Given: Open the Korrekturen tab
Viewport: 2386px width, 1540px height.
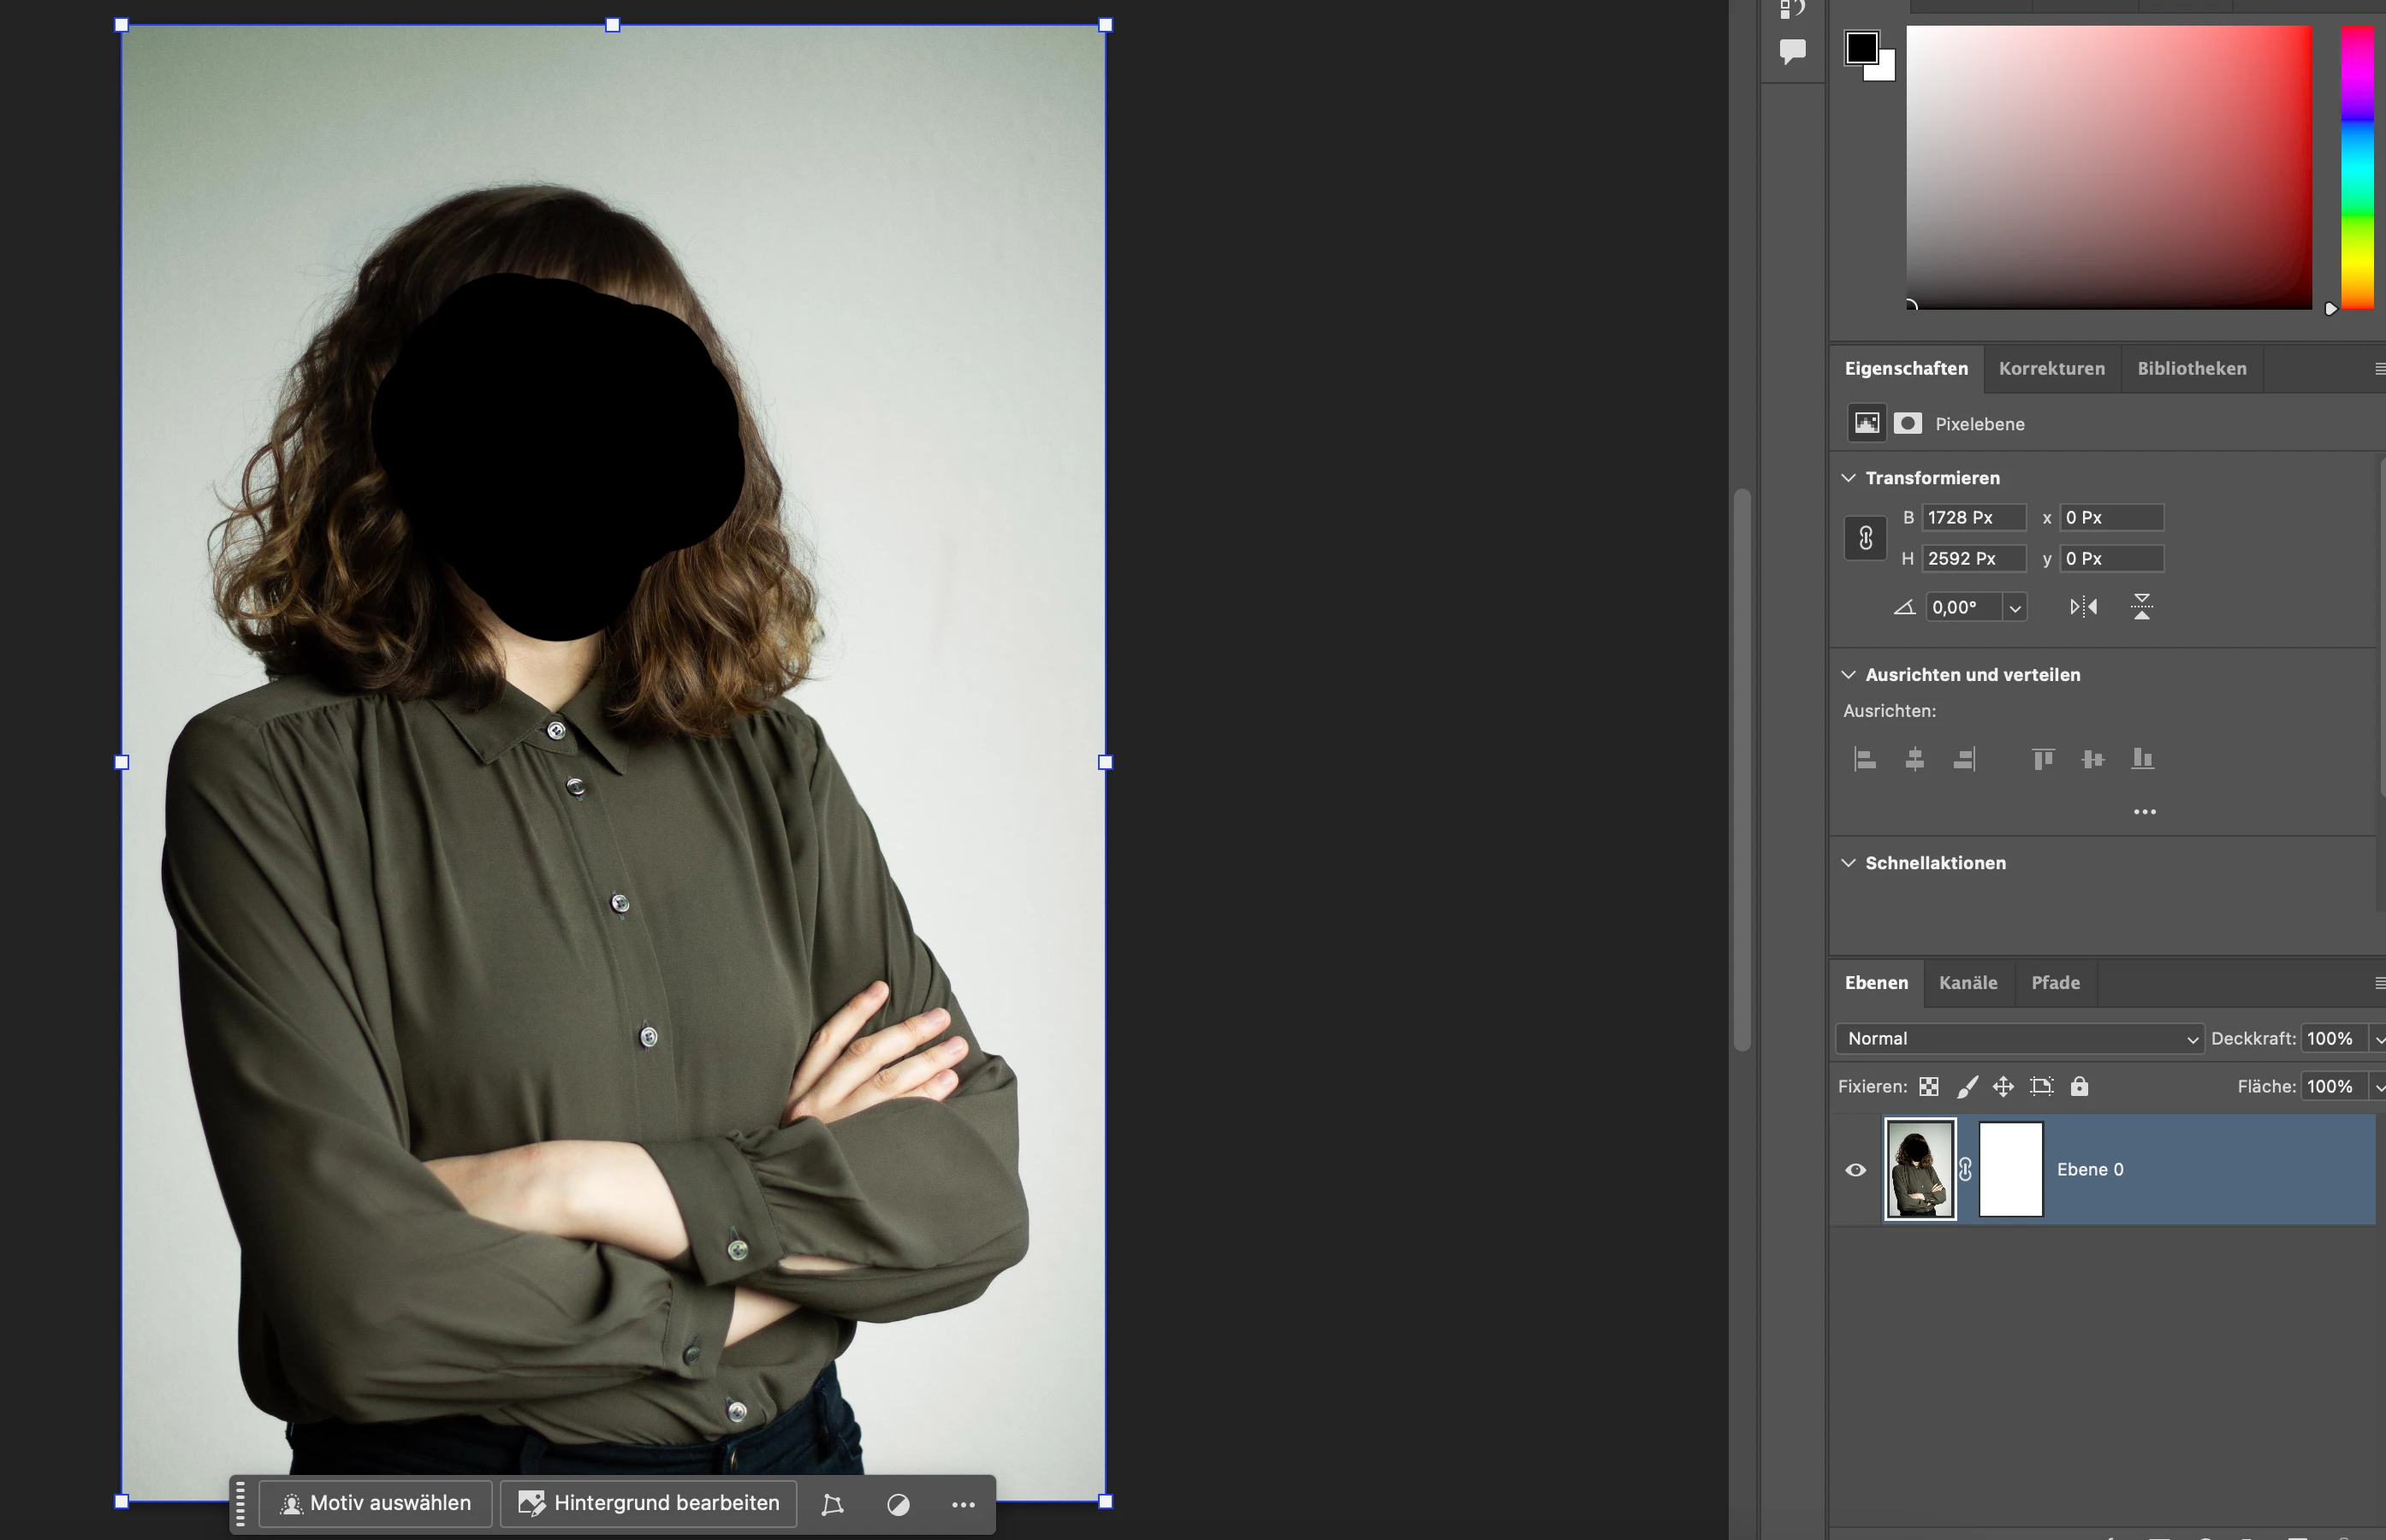Looking at the screenshot, I should coord(2051,368).
